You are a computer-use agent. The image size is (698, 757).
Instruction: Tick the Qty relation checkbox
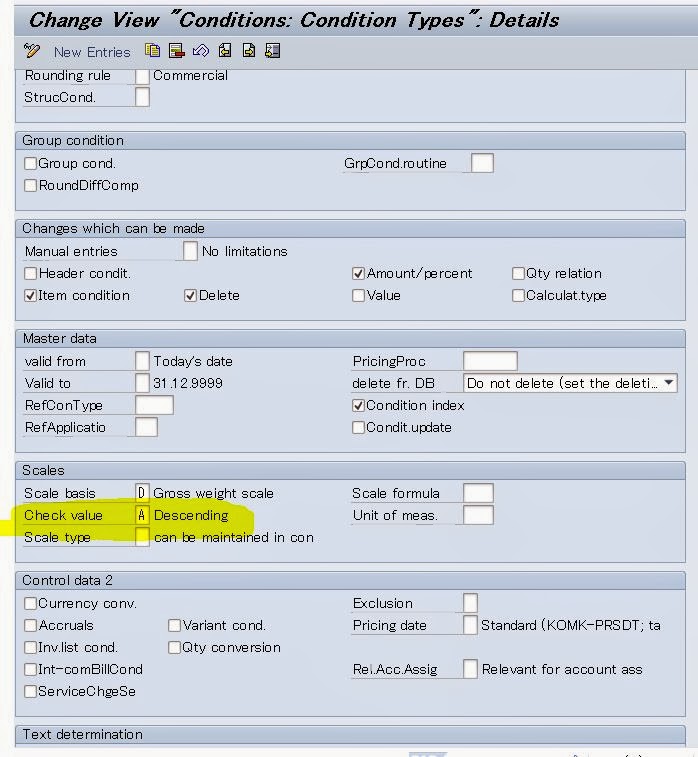point(518,274)
